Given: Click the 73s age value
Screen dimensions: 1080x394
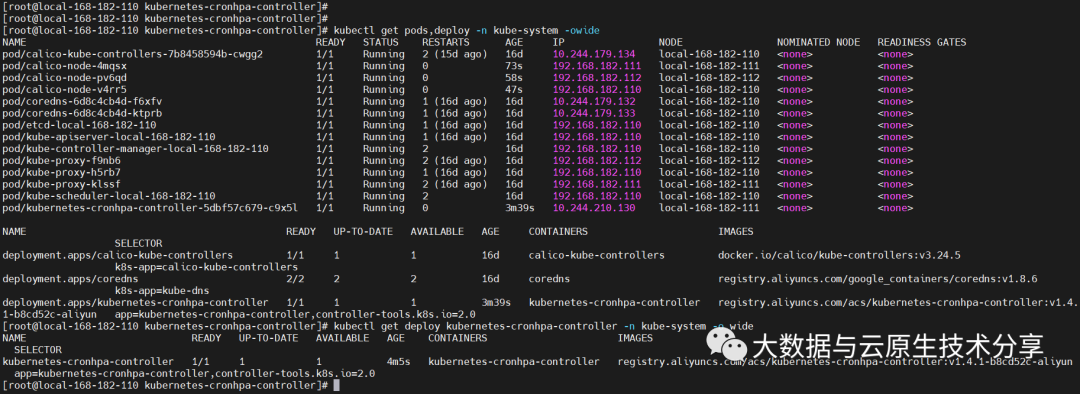Looking at the screenshot, I should point(514,65).
